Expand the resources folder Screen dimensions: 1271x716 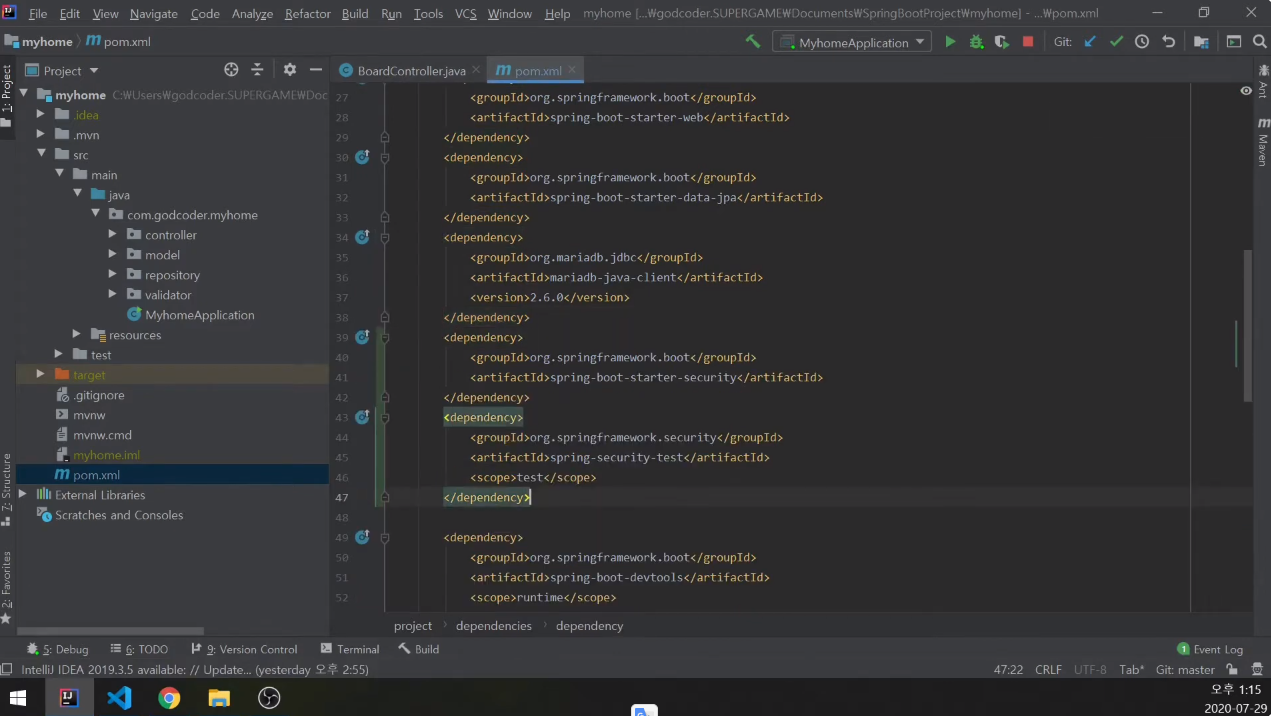pyautogui.click(x=77, y=335)
